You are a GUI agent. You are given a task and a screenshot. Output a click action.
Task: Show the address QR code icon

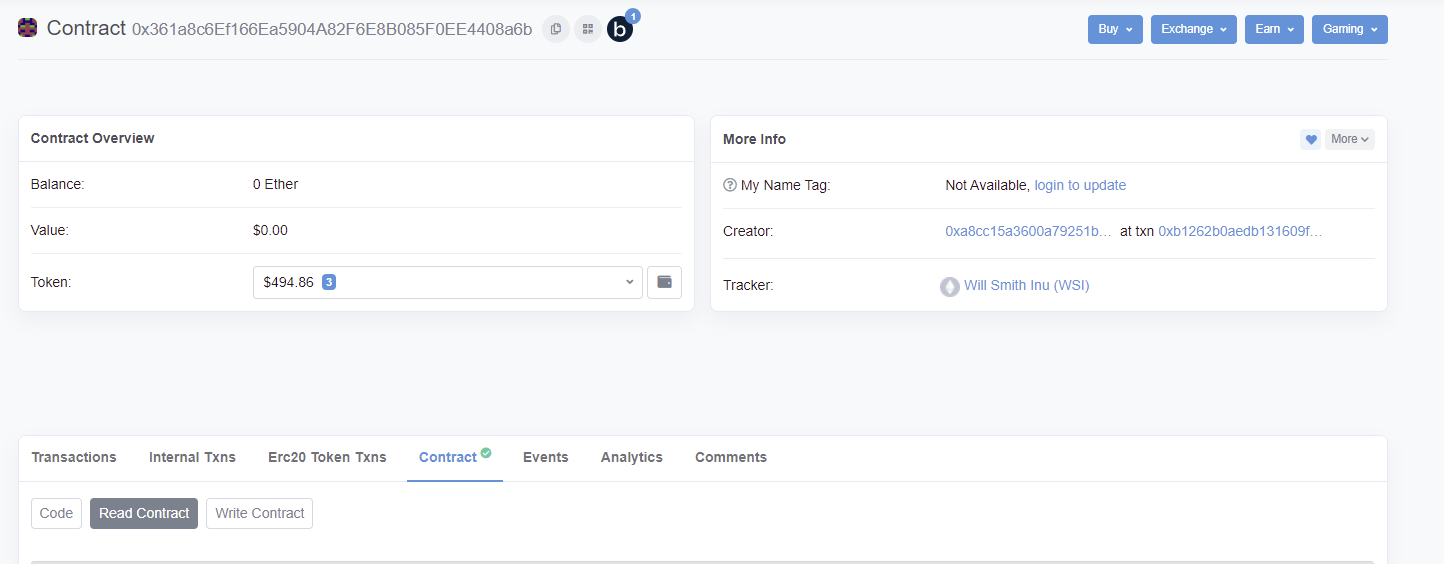pyautogui.click(x=588, y=29)
